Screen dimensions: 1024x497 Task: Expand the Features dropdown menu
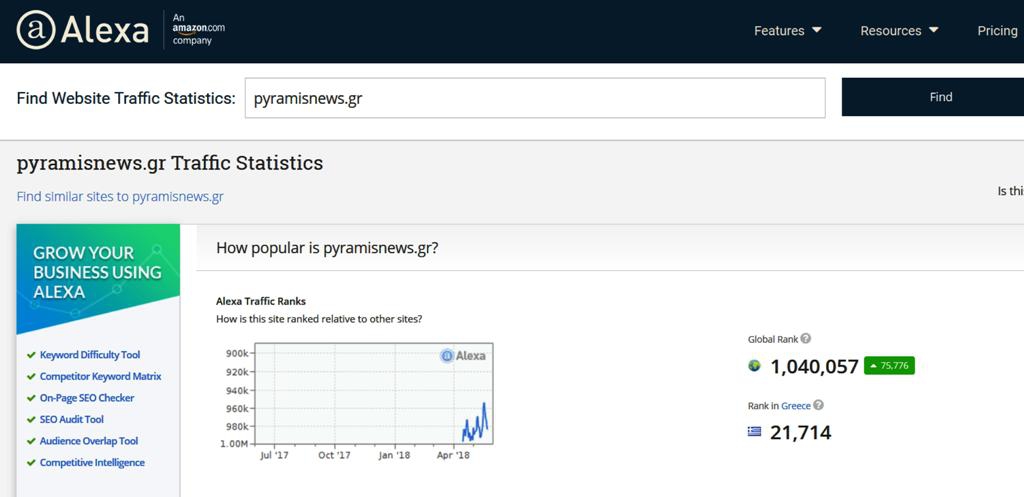(787, 31)
